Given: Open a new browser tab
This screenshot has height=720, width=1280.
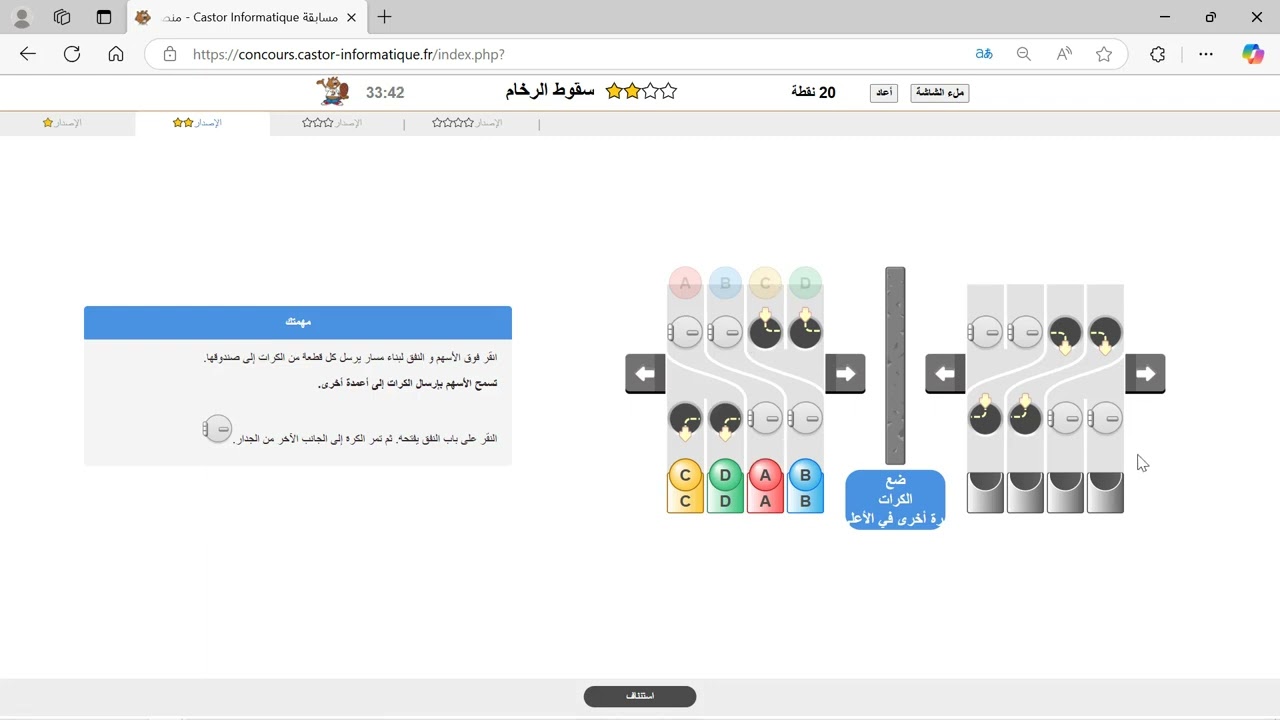Looking at the screenshot, I should point(385,17).
